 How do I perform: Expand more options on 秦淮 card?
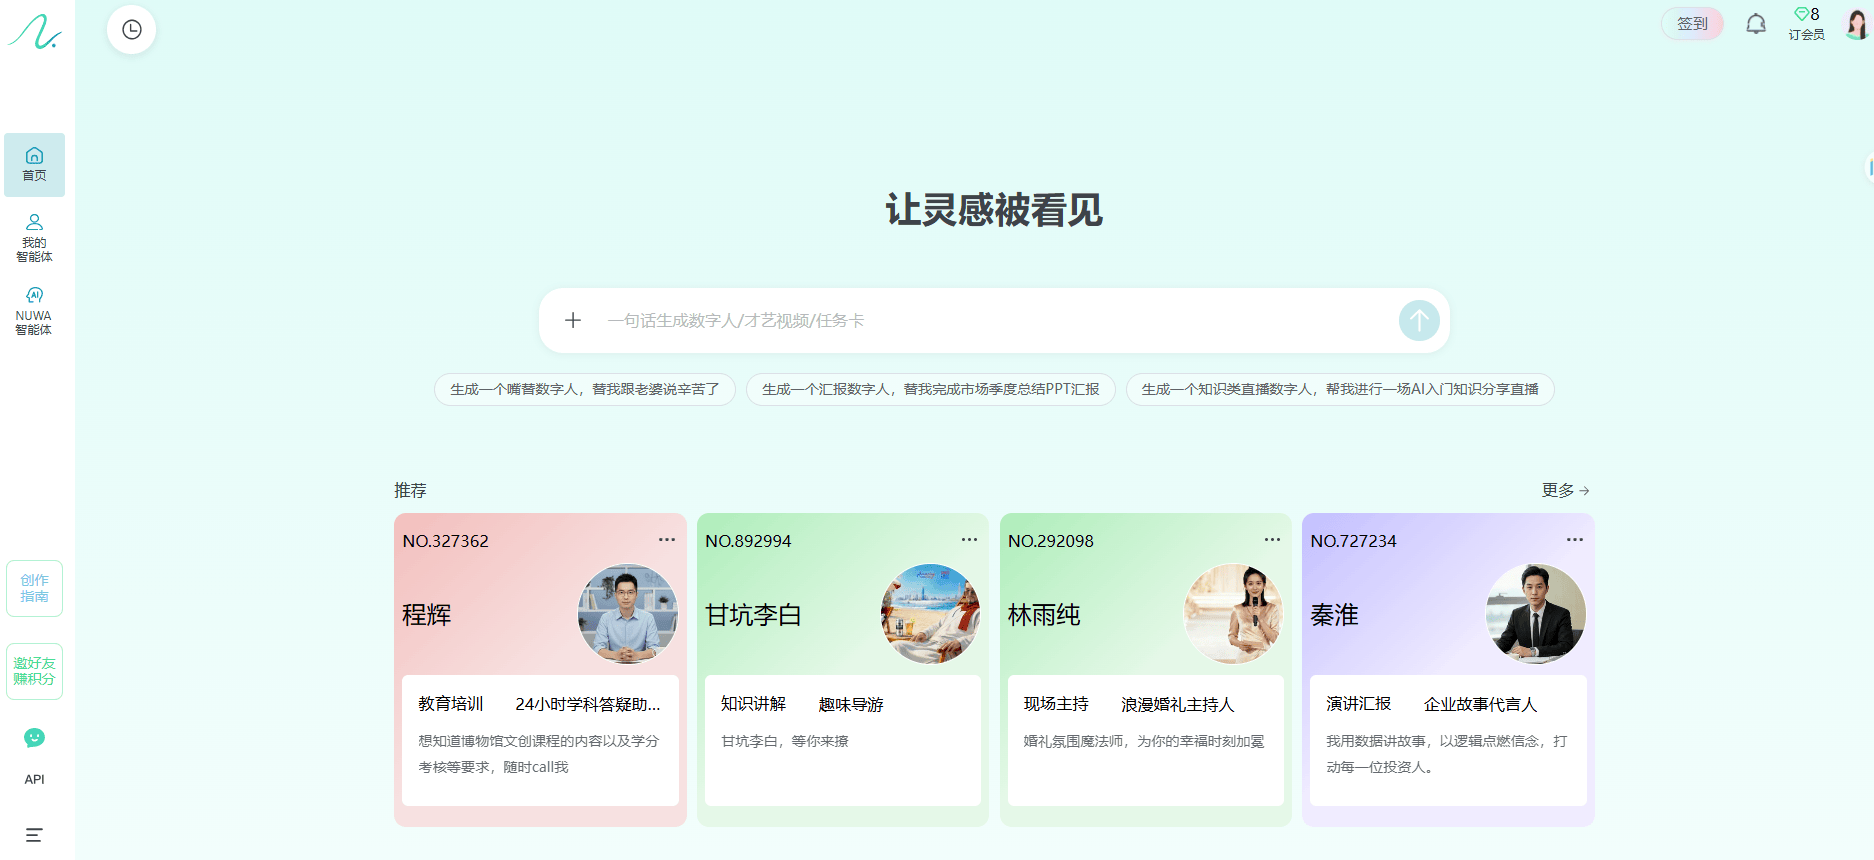click(x=1574, y=540)
